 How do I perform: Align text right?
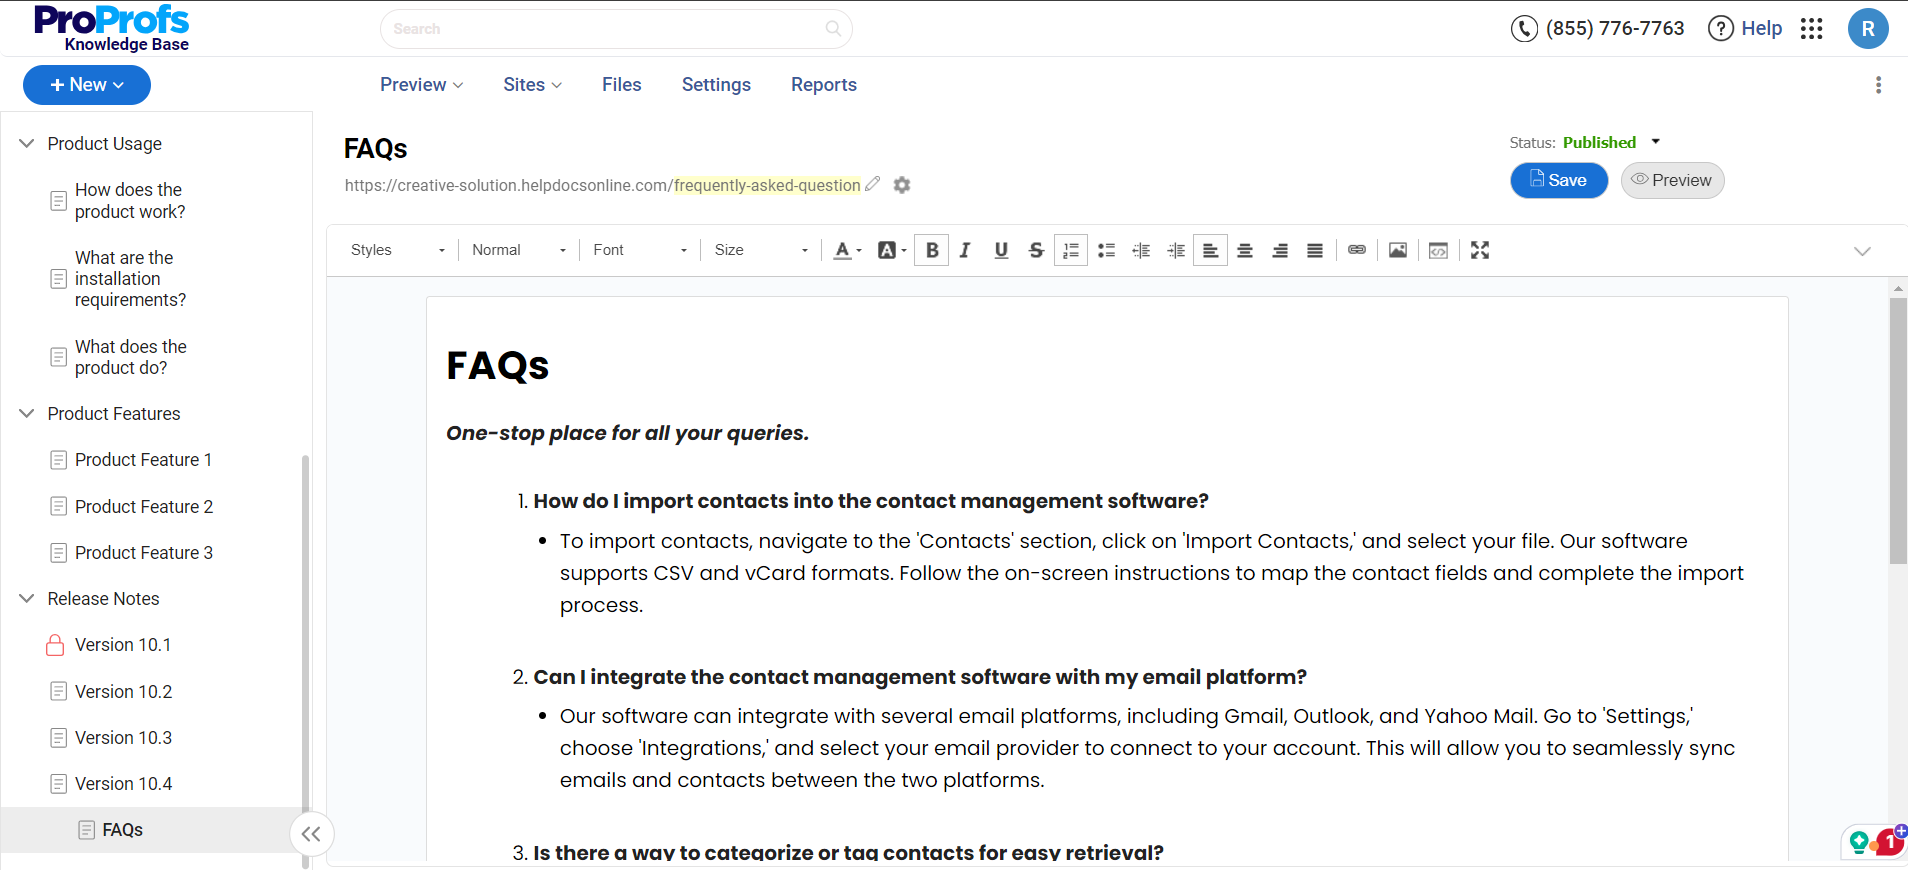click(1280, 250)
